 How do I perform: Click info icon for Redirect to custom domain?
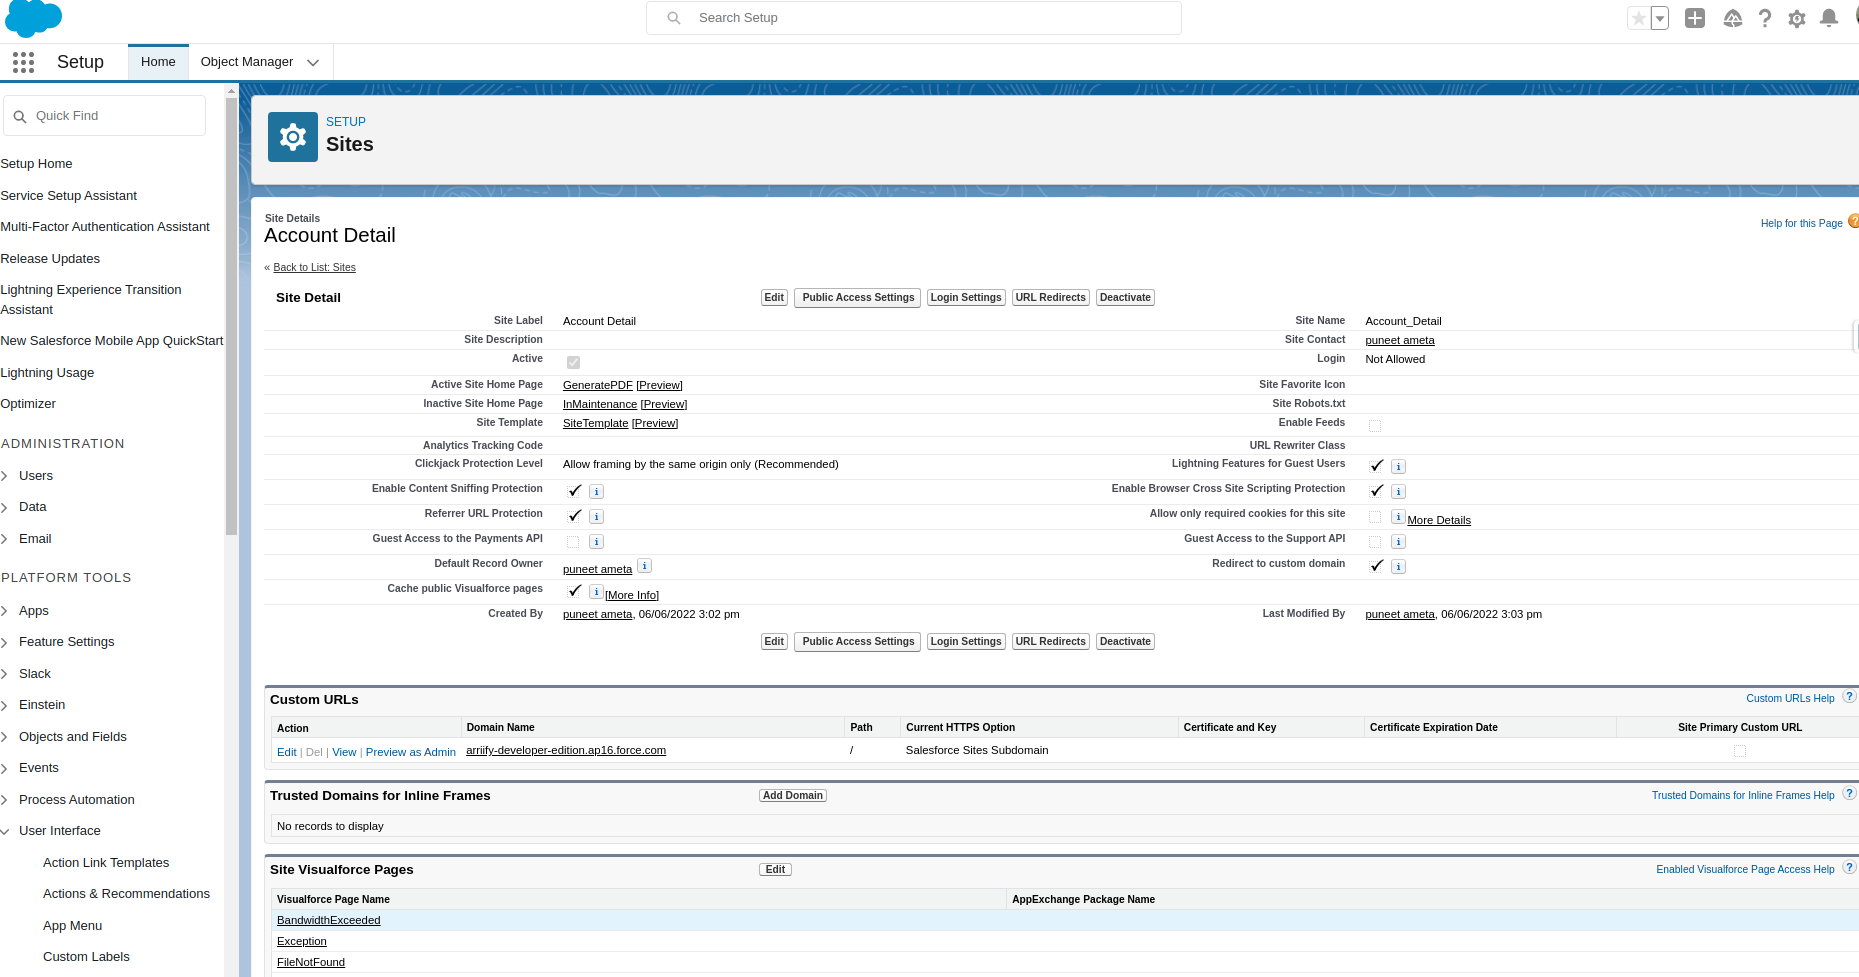coord(1399,566)
